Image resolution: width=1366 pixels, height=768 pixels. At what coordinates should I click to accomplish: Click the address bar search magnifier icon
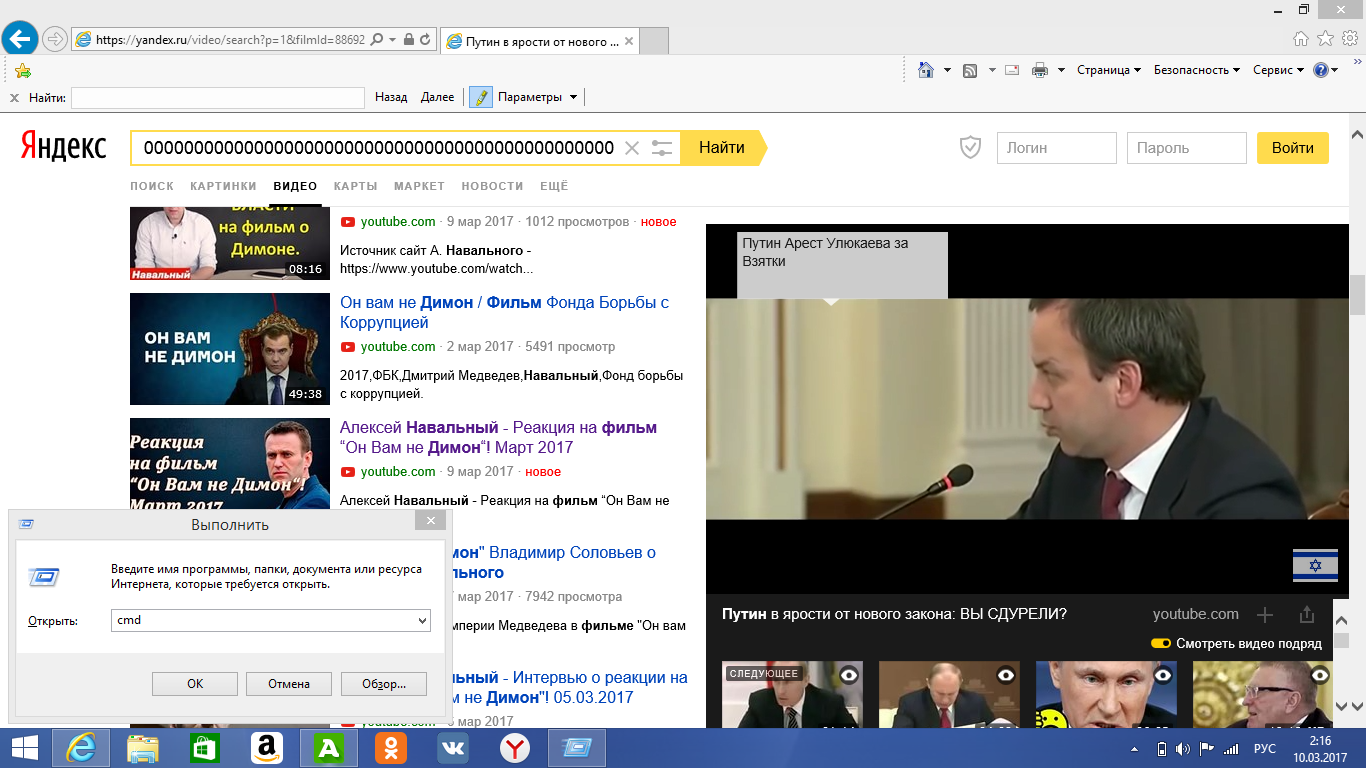pos(377,40)
